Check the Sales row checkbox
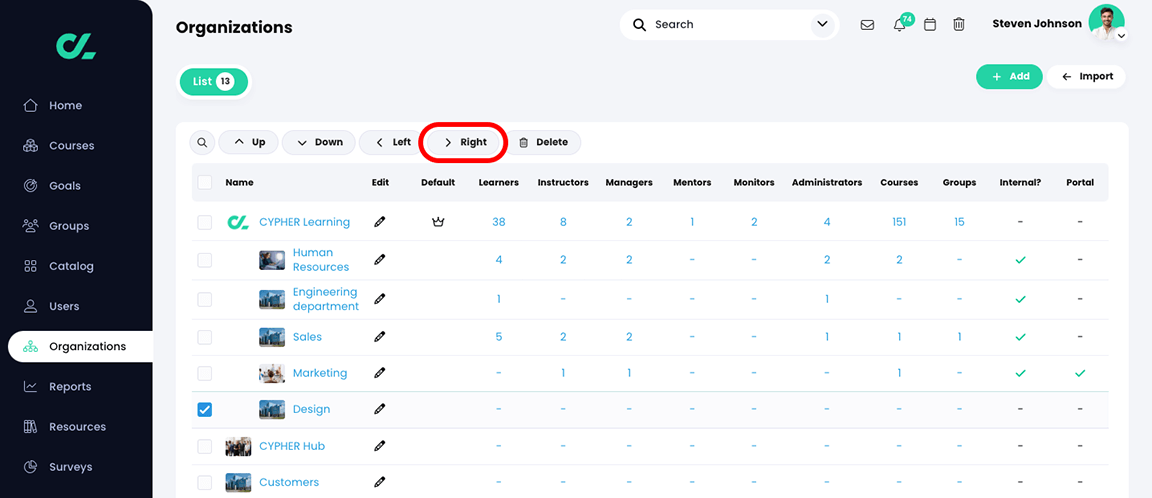 [x=205, y=336]
